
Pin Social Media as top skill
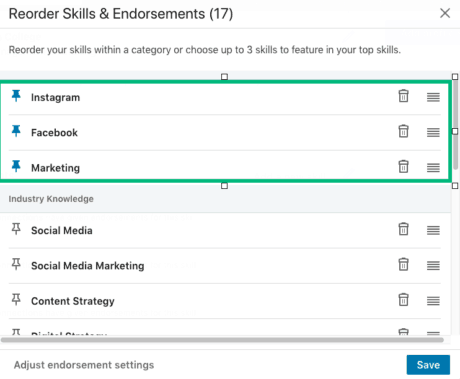click(16, 229)
